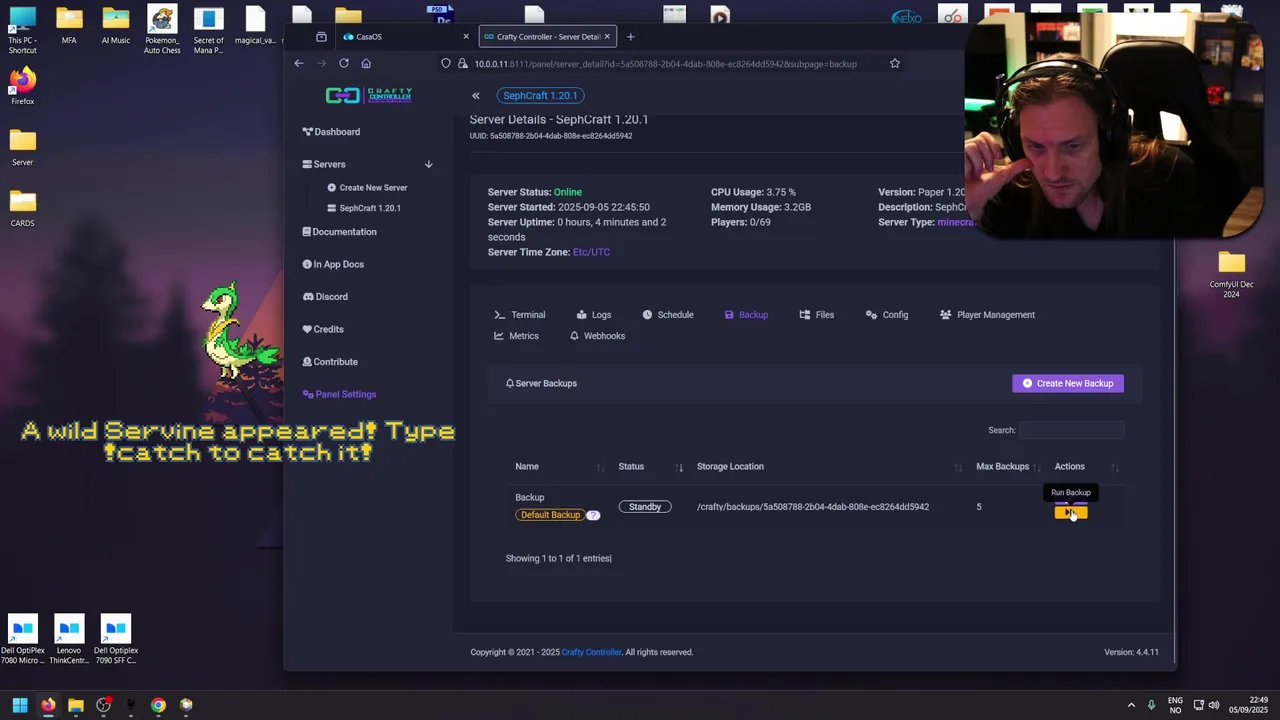The height and width of the screenshot is (720, 1280).
Task: Switch to the CasaOS browser tab
Action: tap(403, 37)
